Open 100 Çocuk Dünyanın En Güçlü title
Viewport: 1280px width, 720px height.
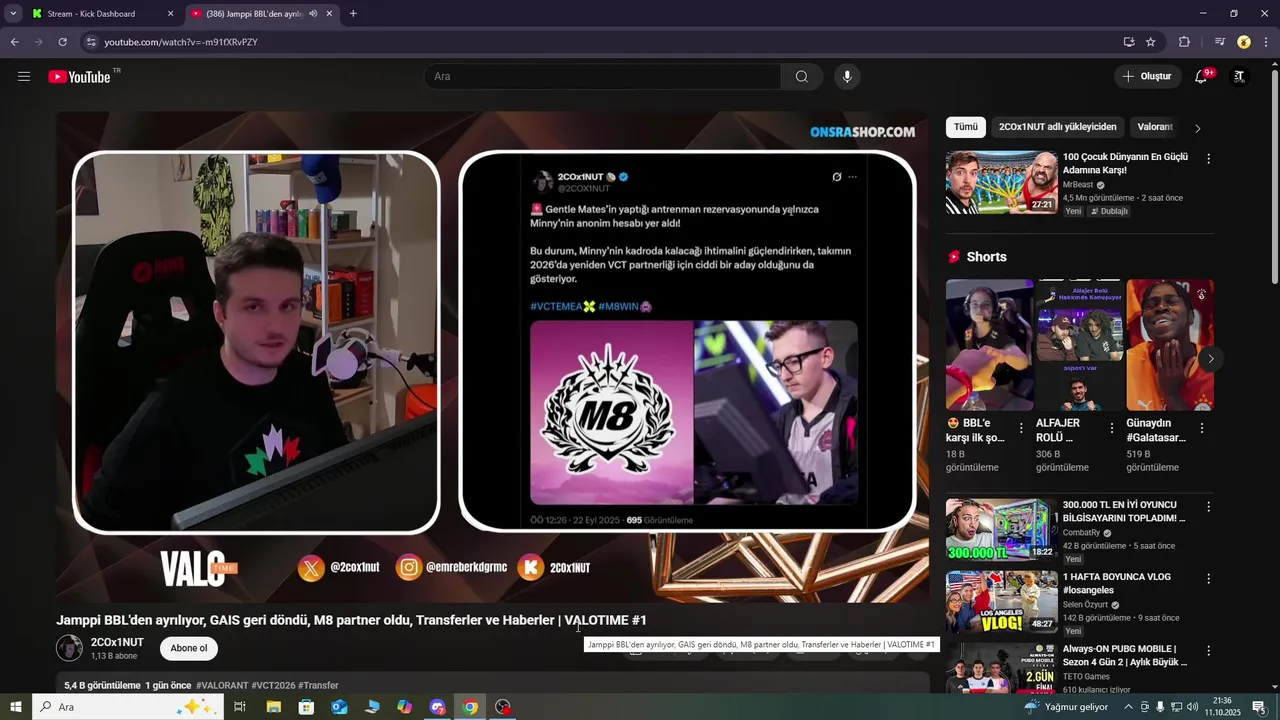[x=1125, y=164]
